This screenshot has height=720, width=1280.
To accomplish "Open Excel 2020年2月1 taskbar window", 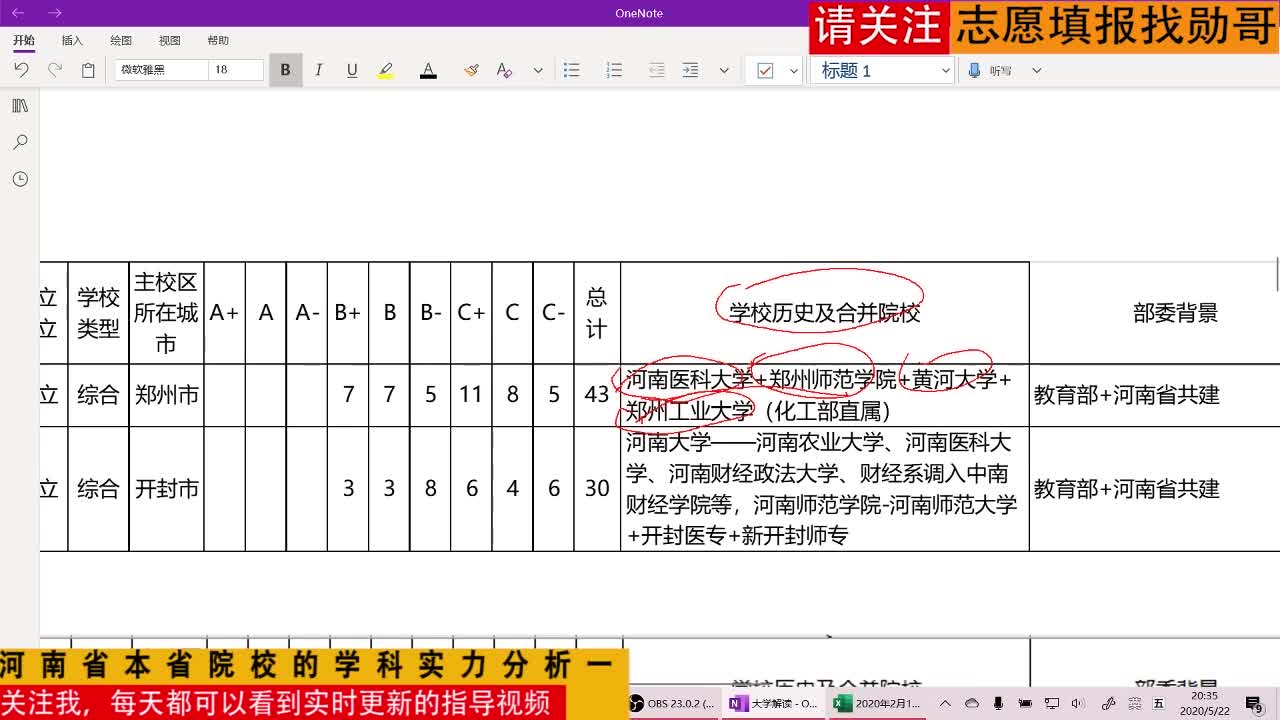I will click(877, 703).
